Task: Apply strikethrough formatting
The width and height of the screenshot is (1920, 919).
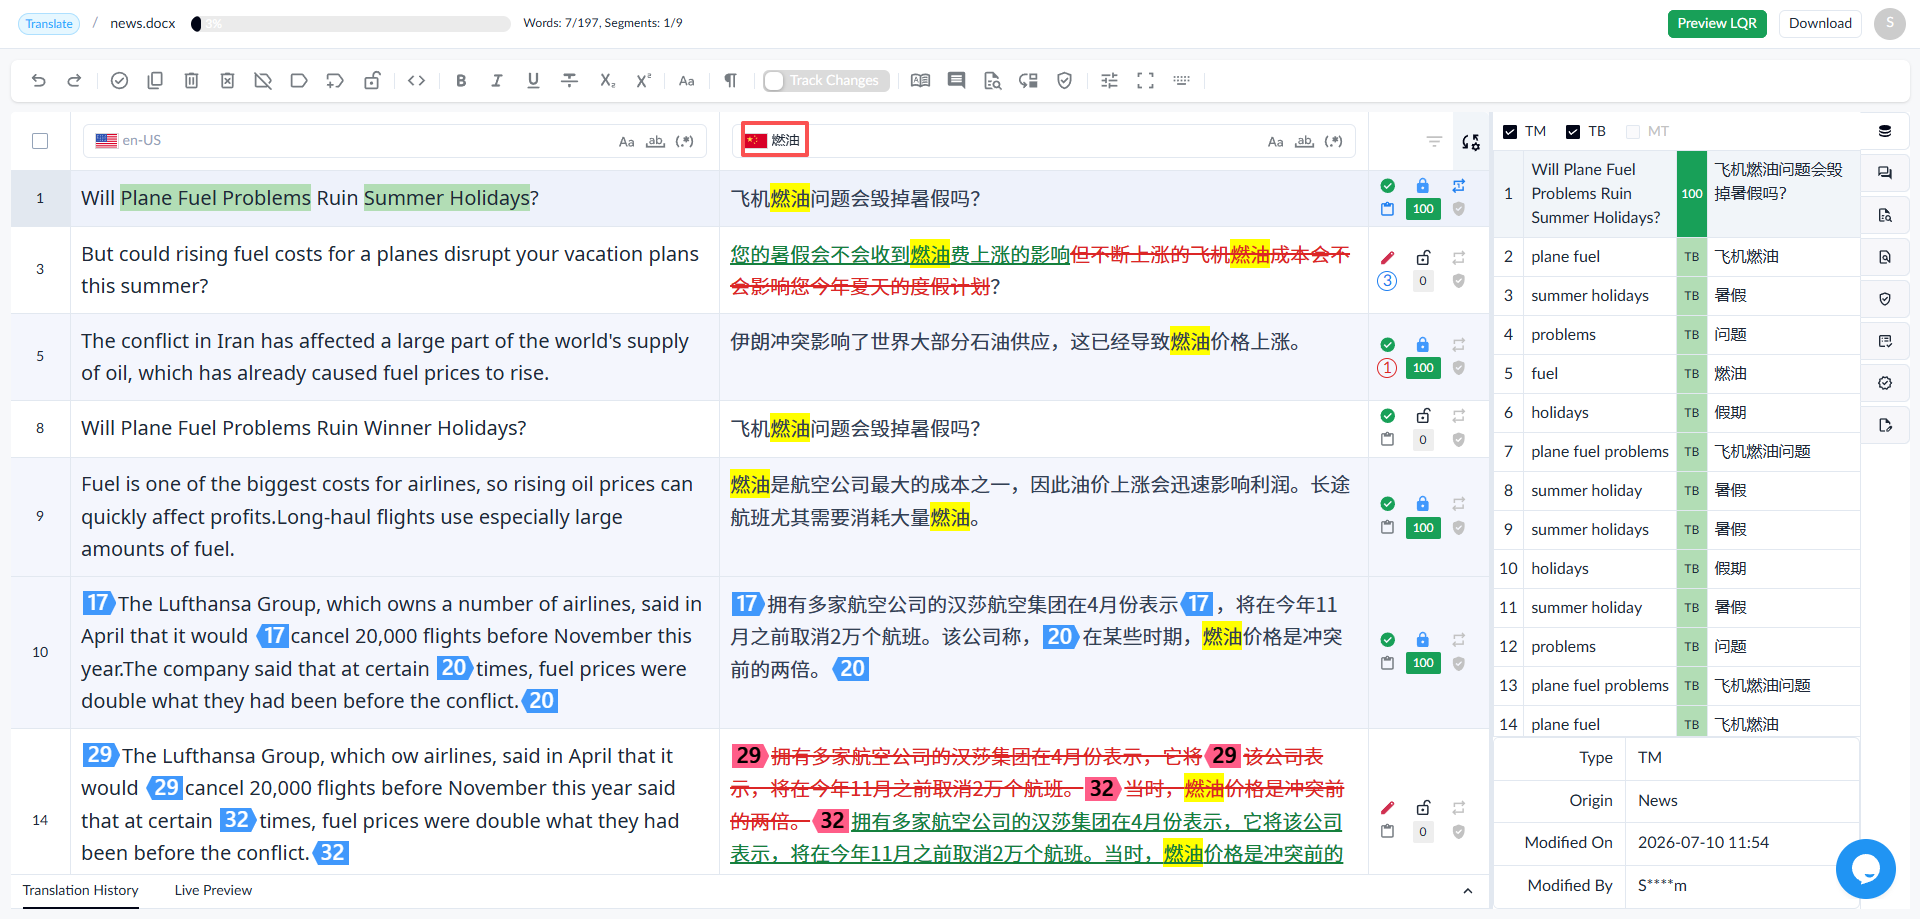Action: 569,81
